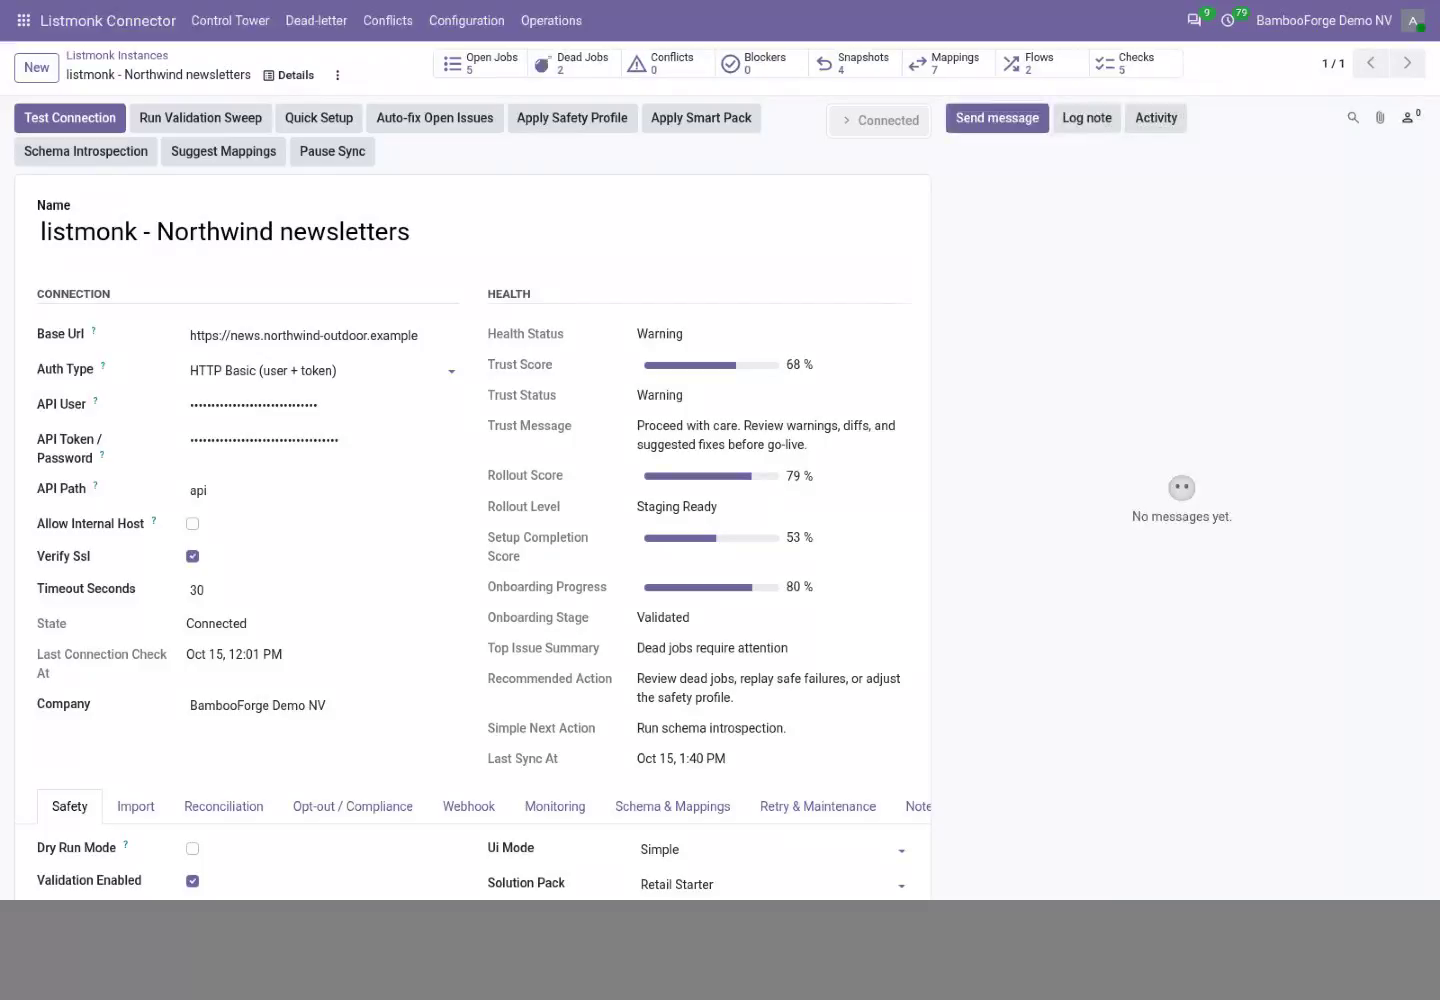Open the followers person icon
Screen dimensions: 1440x1000
point(1410,117)
